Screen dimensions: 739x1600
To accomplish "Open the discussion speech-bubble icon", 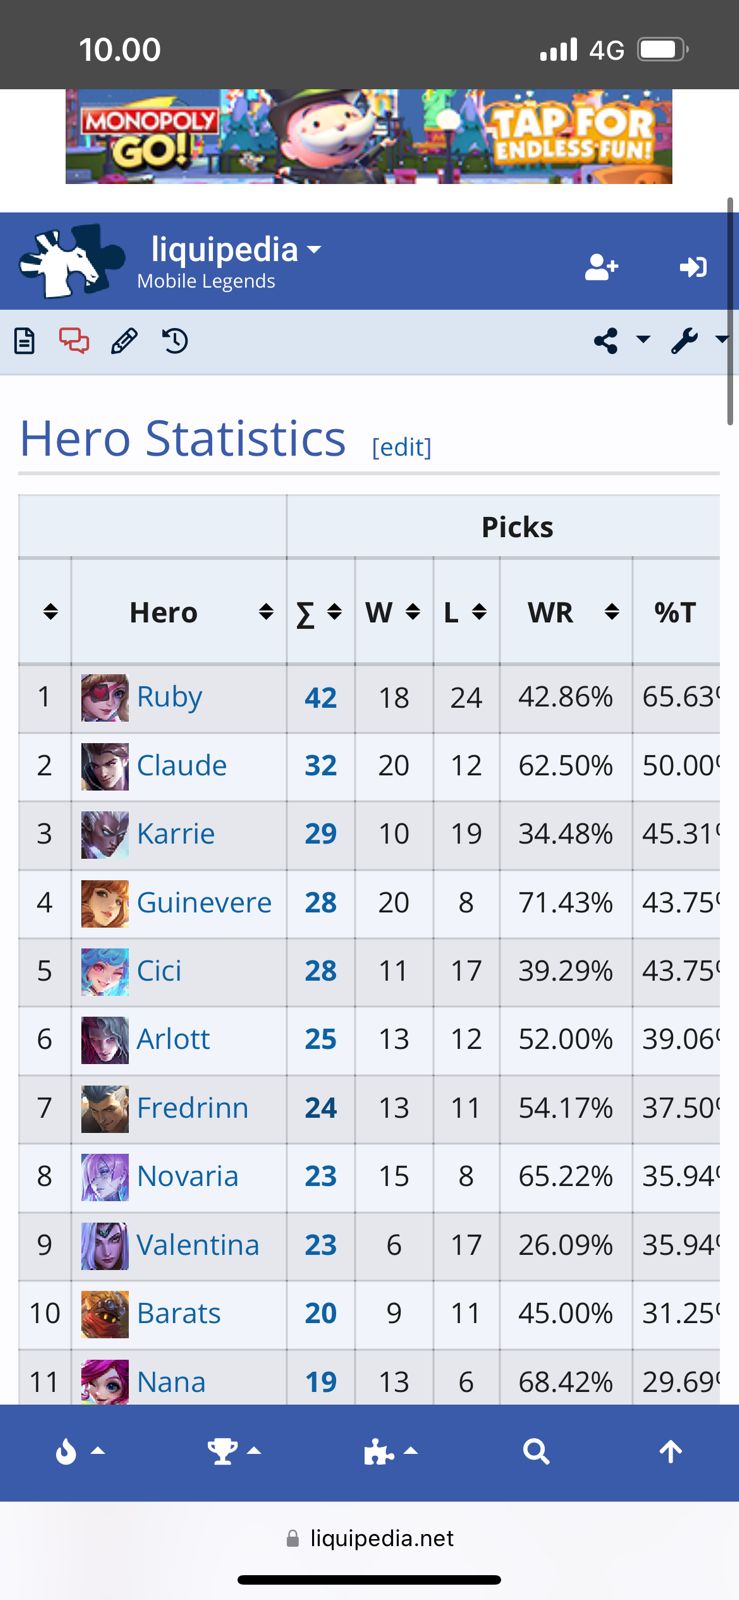I will pos(73,341).
